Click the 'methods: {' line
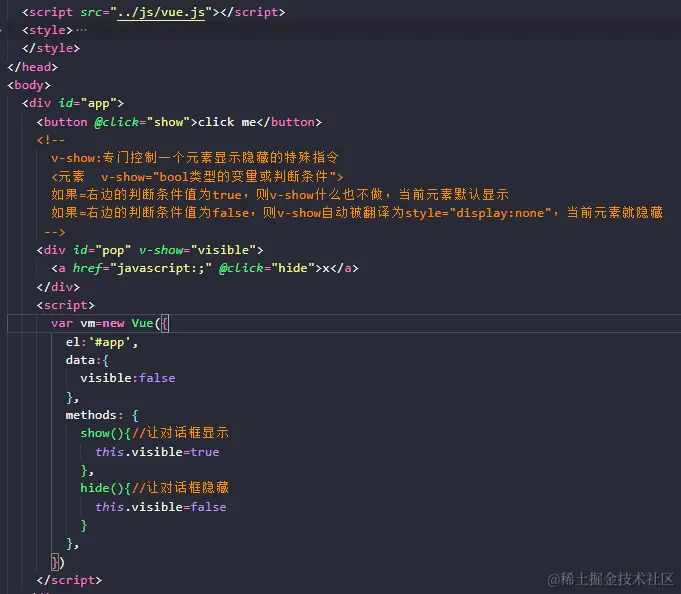The height and width of the screenshot is (594, 681). point(102,415)
